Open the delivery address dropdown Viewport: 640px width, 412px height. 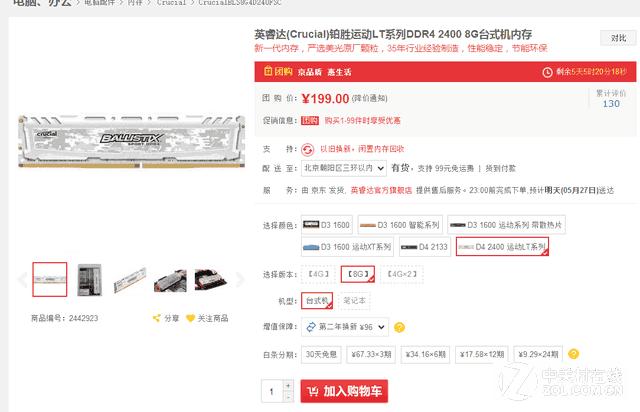(x=344, y=168)
